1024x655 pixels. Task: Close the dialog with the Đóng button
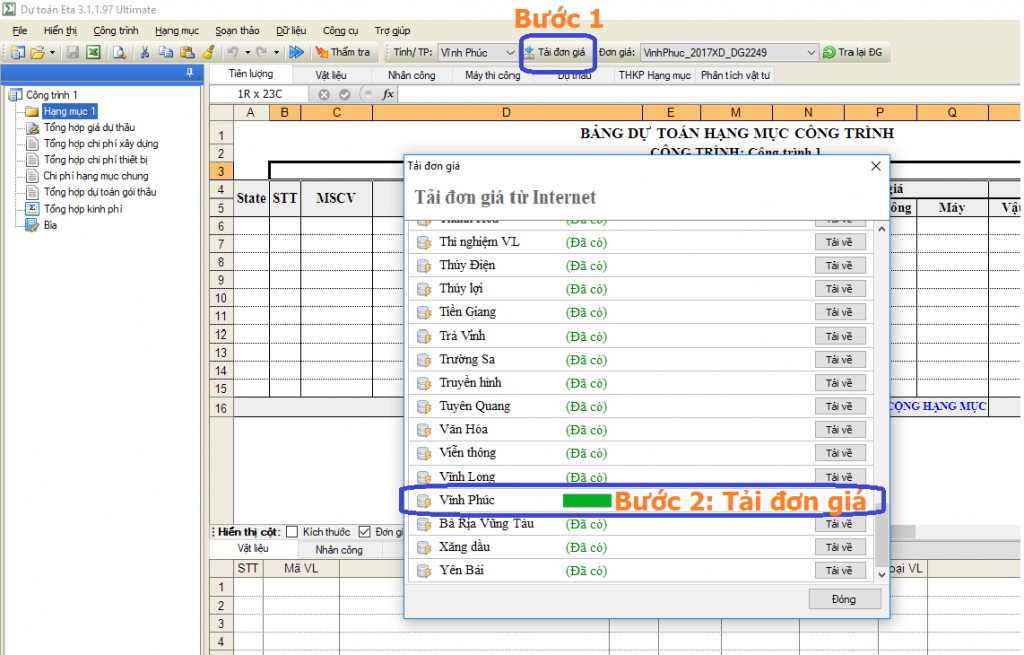point(845,598)
